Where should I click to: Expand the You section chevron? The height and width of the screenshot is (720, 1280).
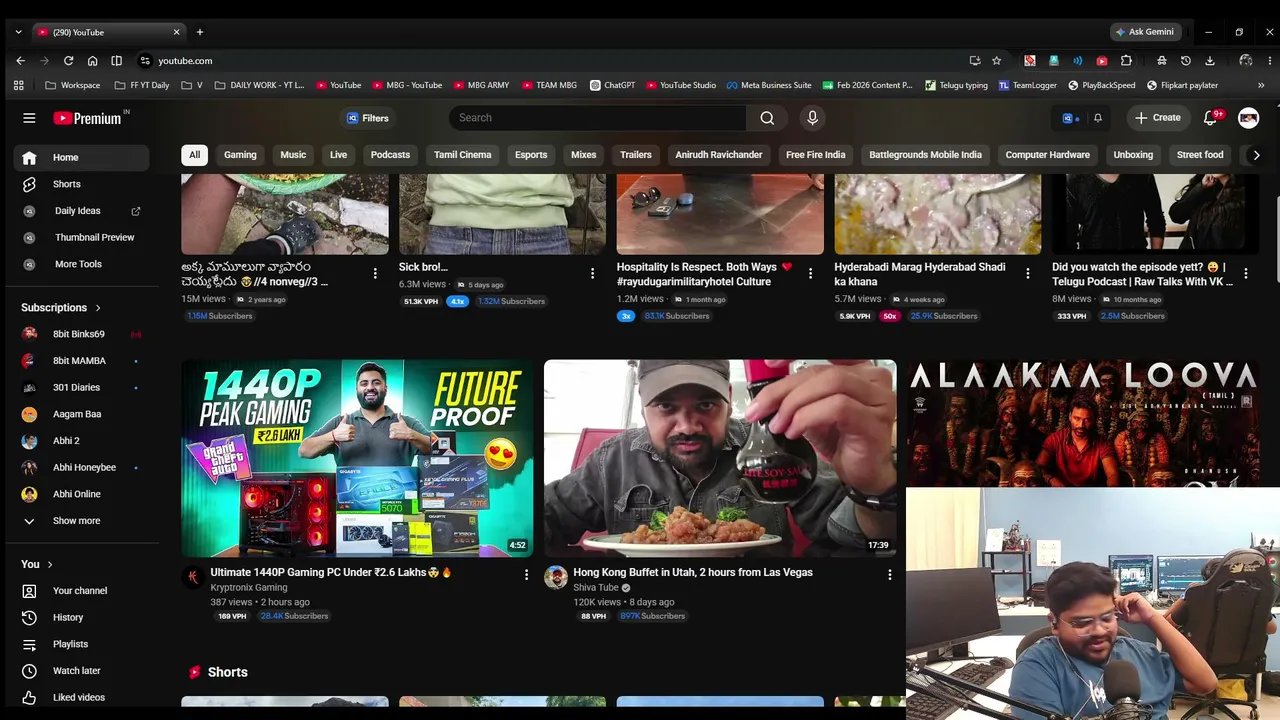point(50,565)
